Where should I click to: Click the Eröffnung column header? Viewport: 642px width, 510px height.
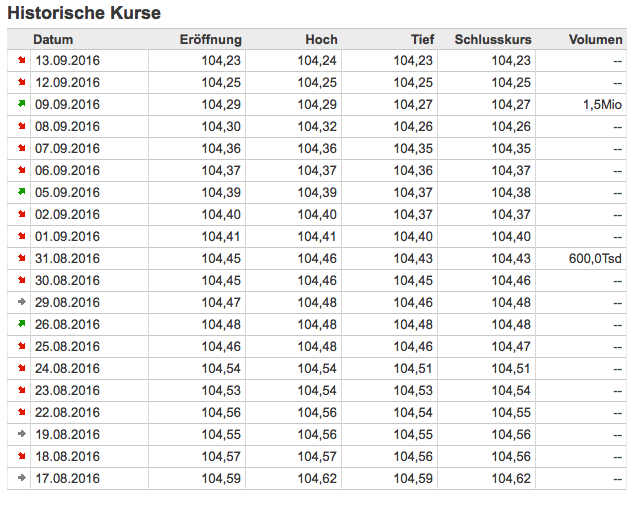point(210,39)
